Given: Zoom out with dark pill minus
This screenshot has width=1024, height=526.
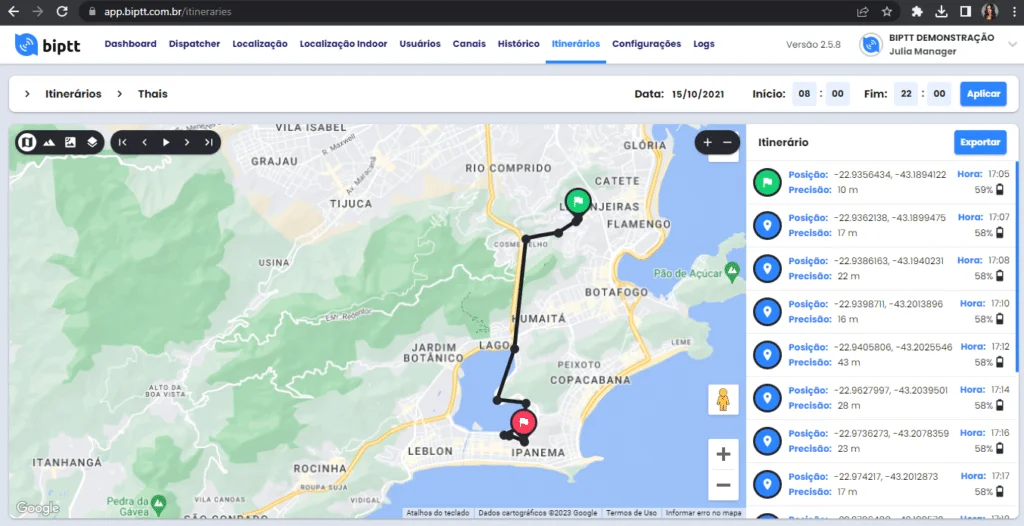Looking at the screenshot, I should (727, 142).
